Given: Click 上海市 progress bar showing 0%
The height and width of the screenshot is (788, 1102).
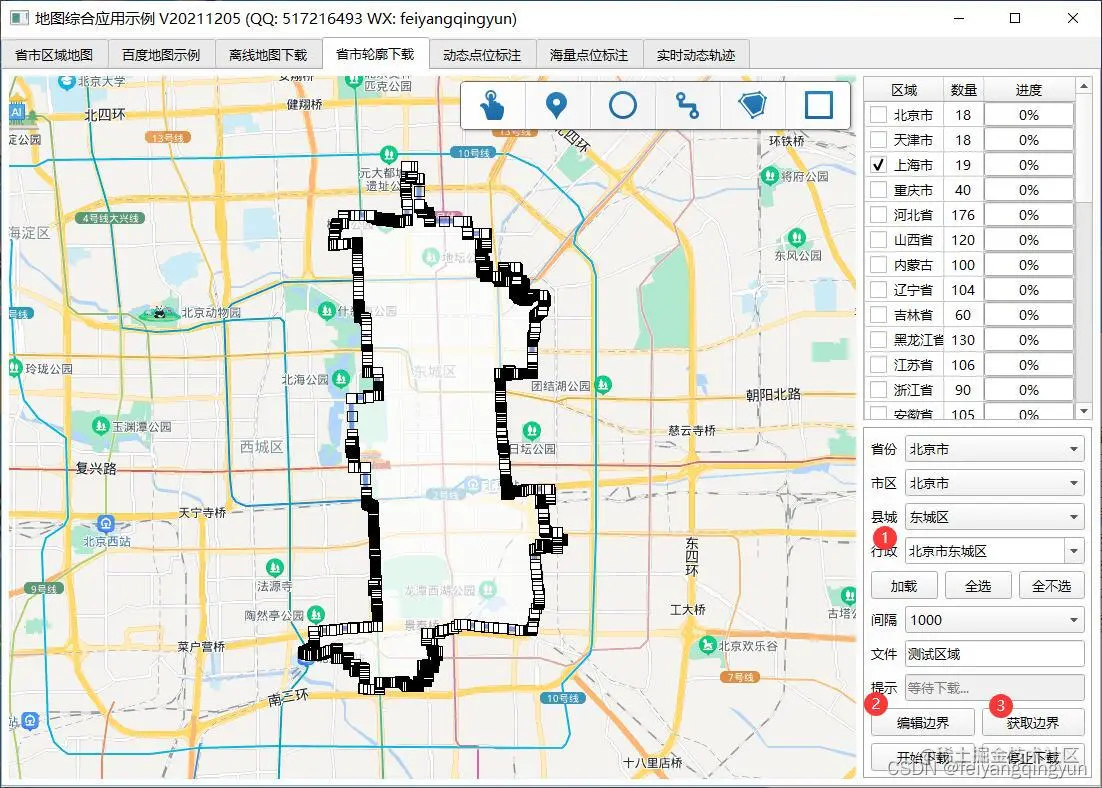Looking at the screenshot, I should point(1029,164).
